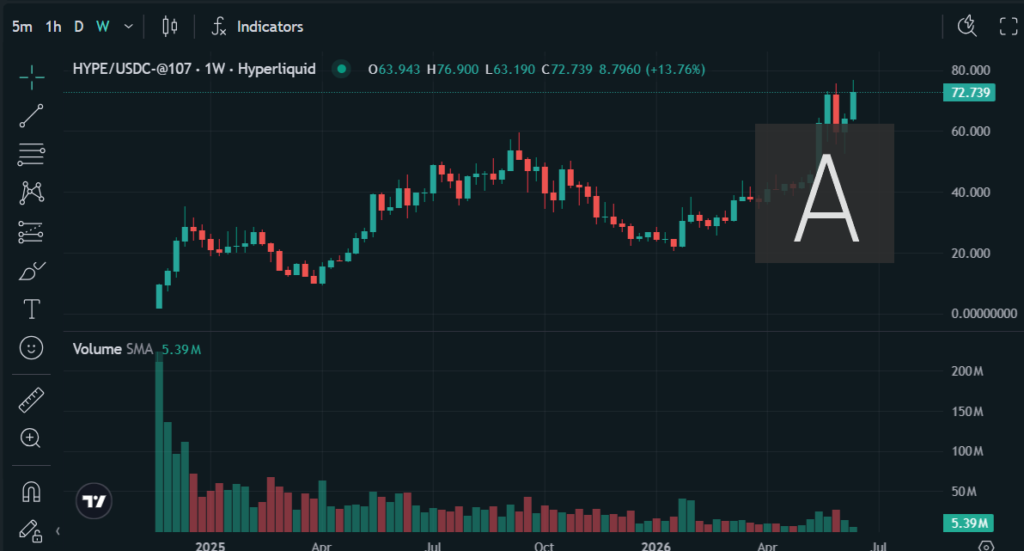Image resolution: width=1024 pixels, height=551 pixels.
Task: Click the 0.00000000 price axis label
Action: (x=984, y=313)
